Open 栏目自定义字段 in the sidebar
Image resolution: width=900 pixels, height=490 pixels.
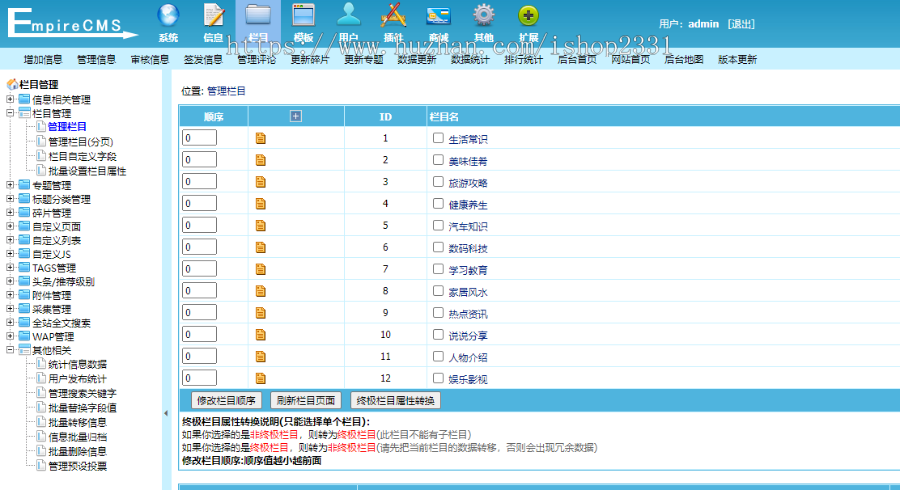82,156
